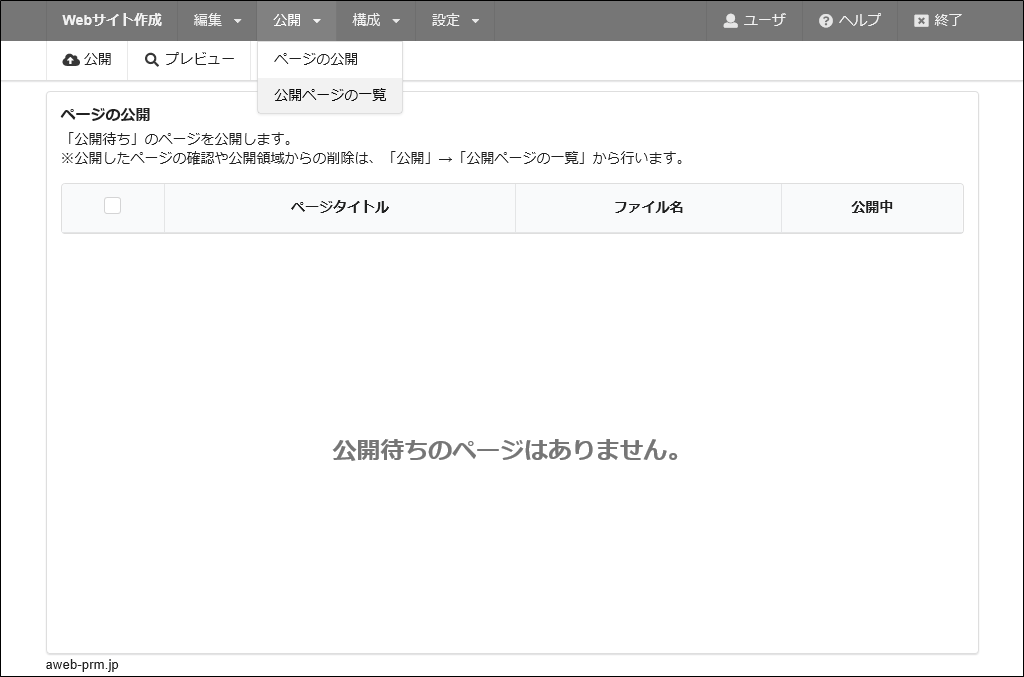Click the cloud upload 公開 icon
The width and height of the screenshot is (1024, 677).
pyautogui.click(x=71, y=60)
